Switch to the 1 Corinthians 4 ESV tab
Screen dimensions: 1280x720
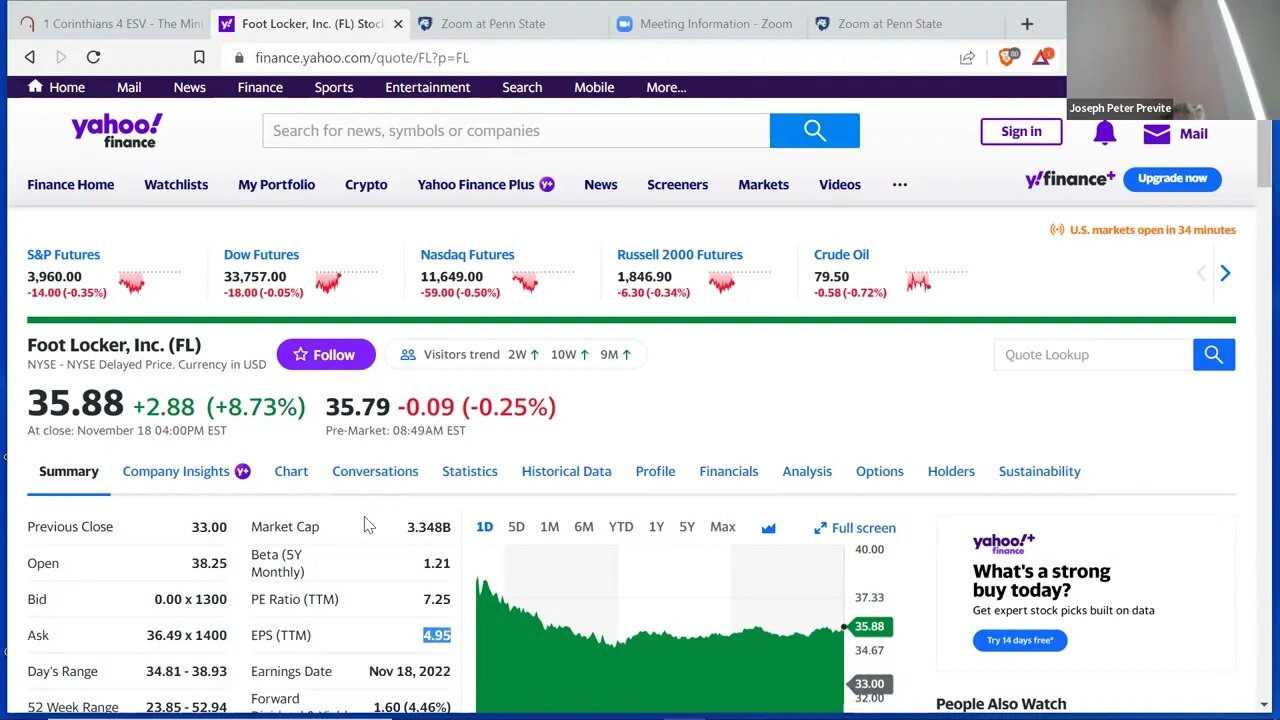[112, 24]
